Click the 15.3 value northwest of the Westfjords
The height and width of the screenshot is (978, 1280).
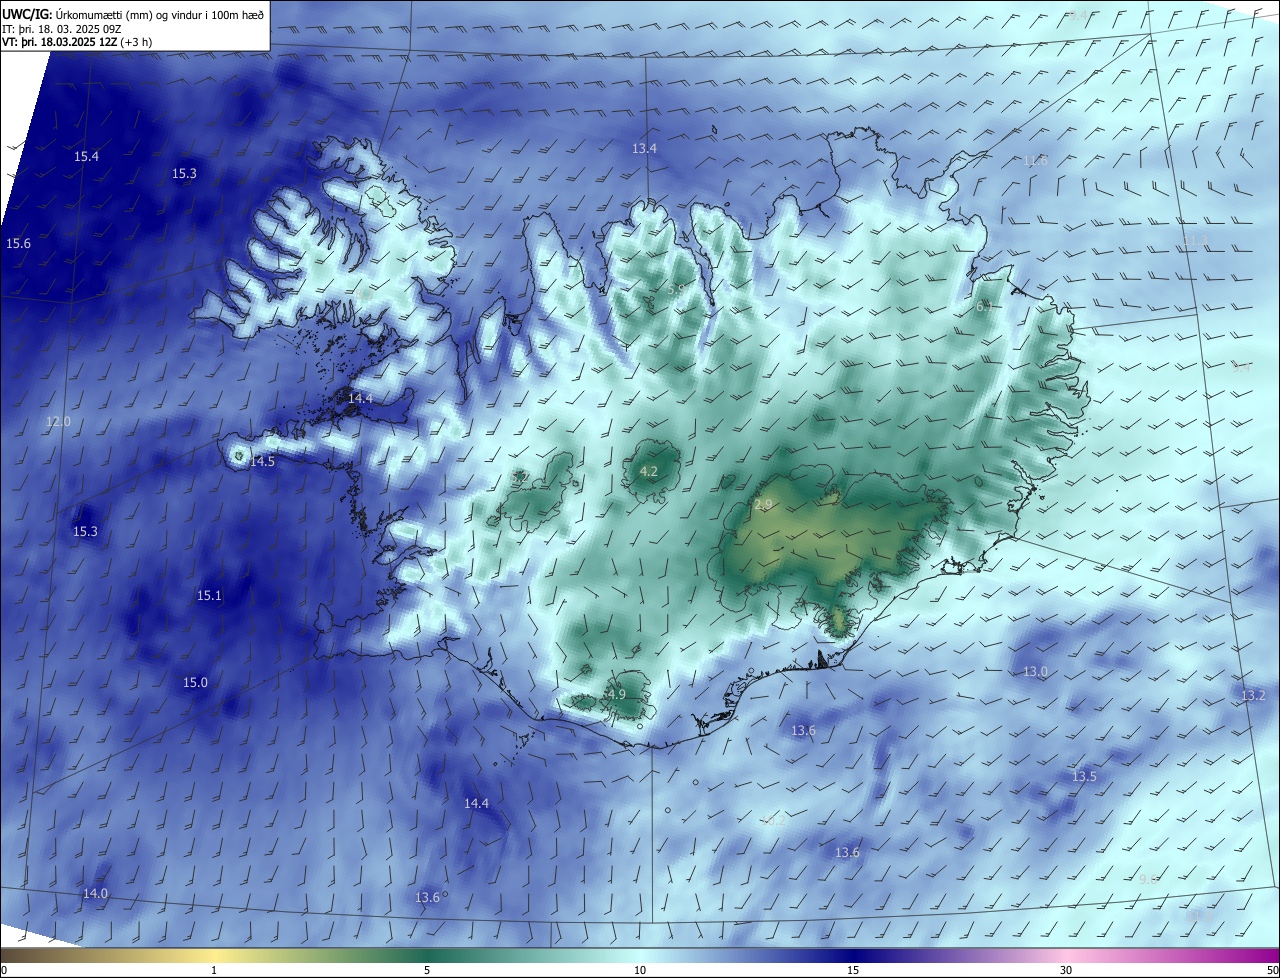coord(184,174)
